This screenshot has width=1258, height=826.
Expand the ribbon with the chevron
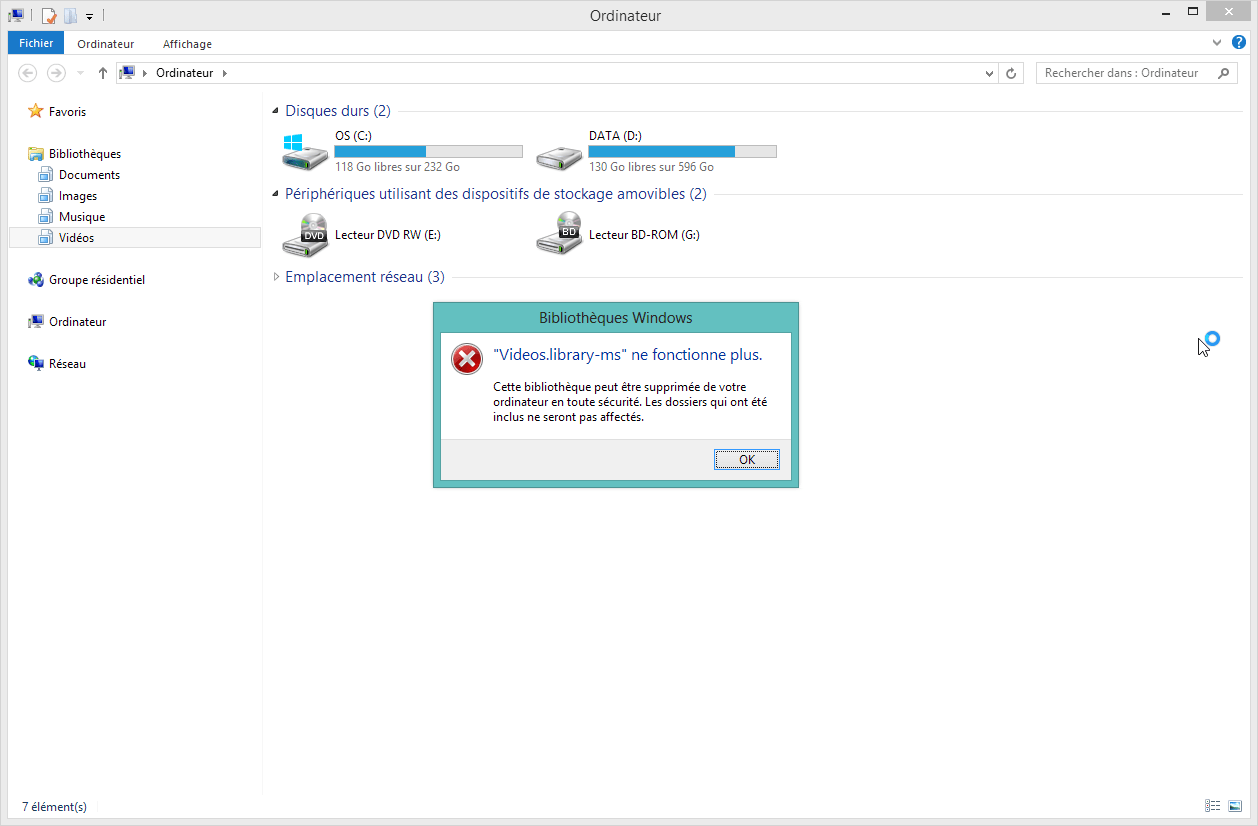1217,43
